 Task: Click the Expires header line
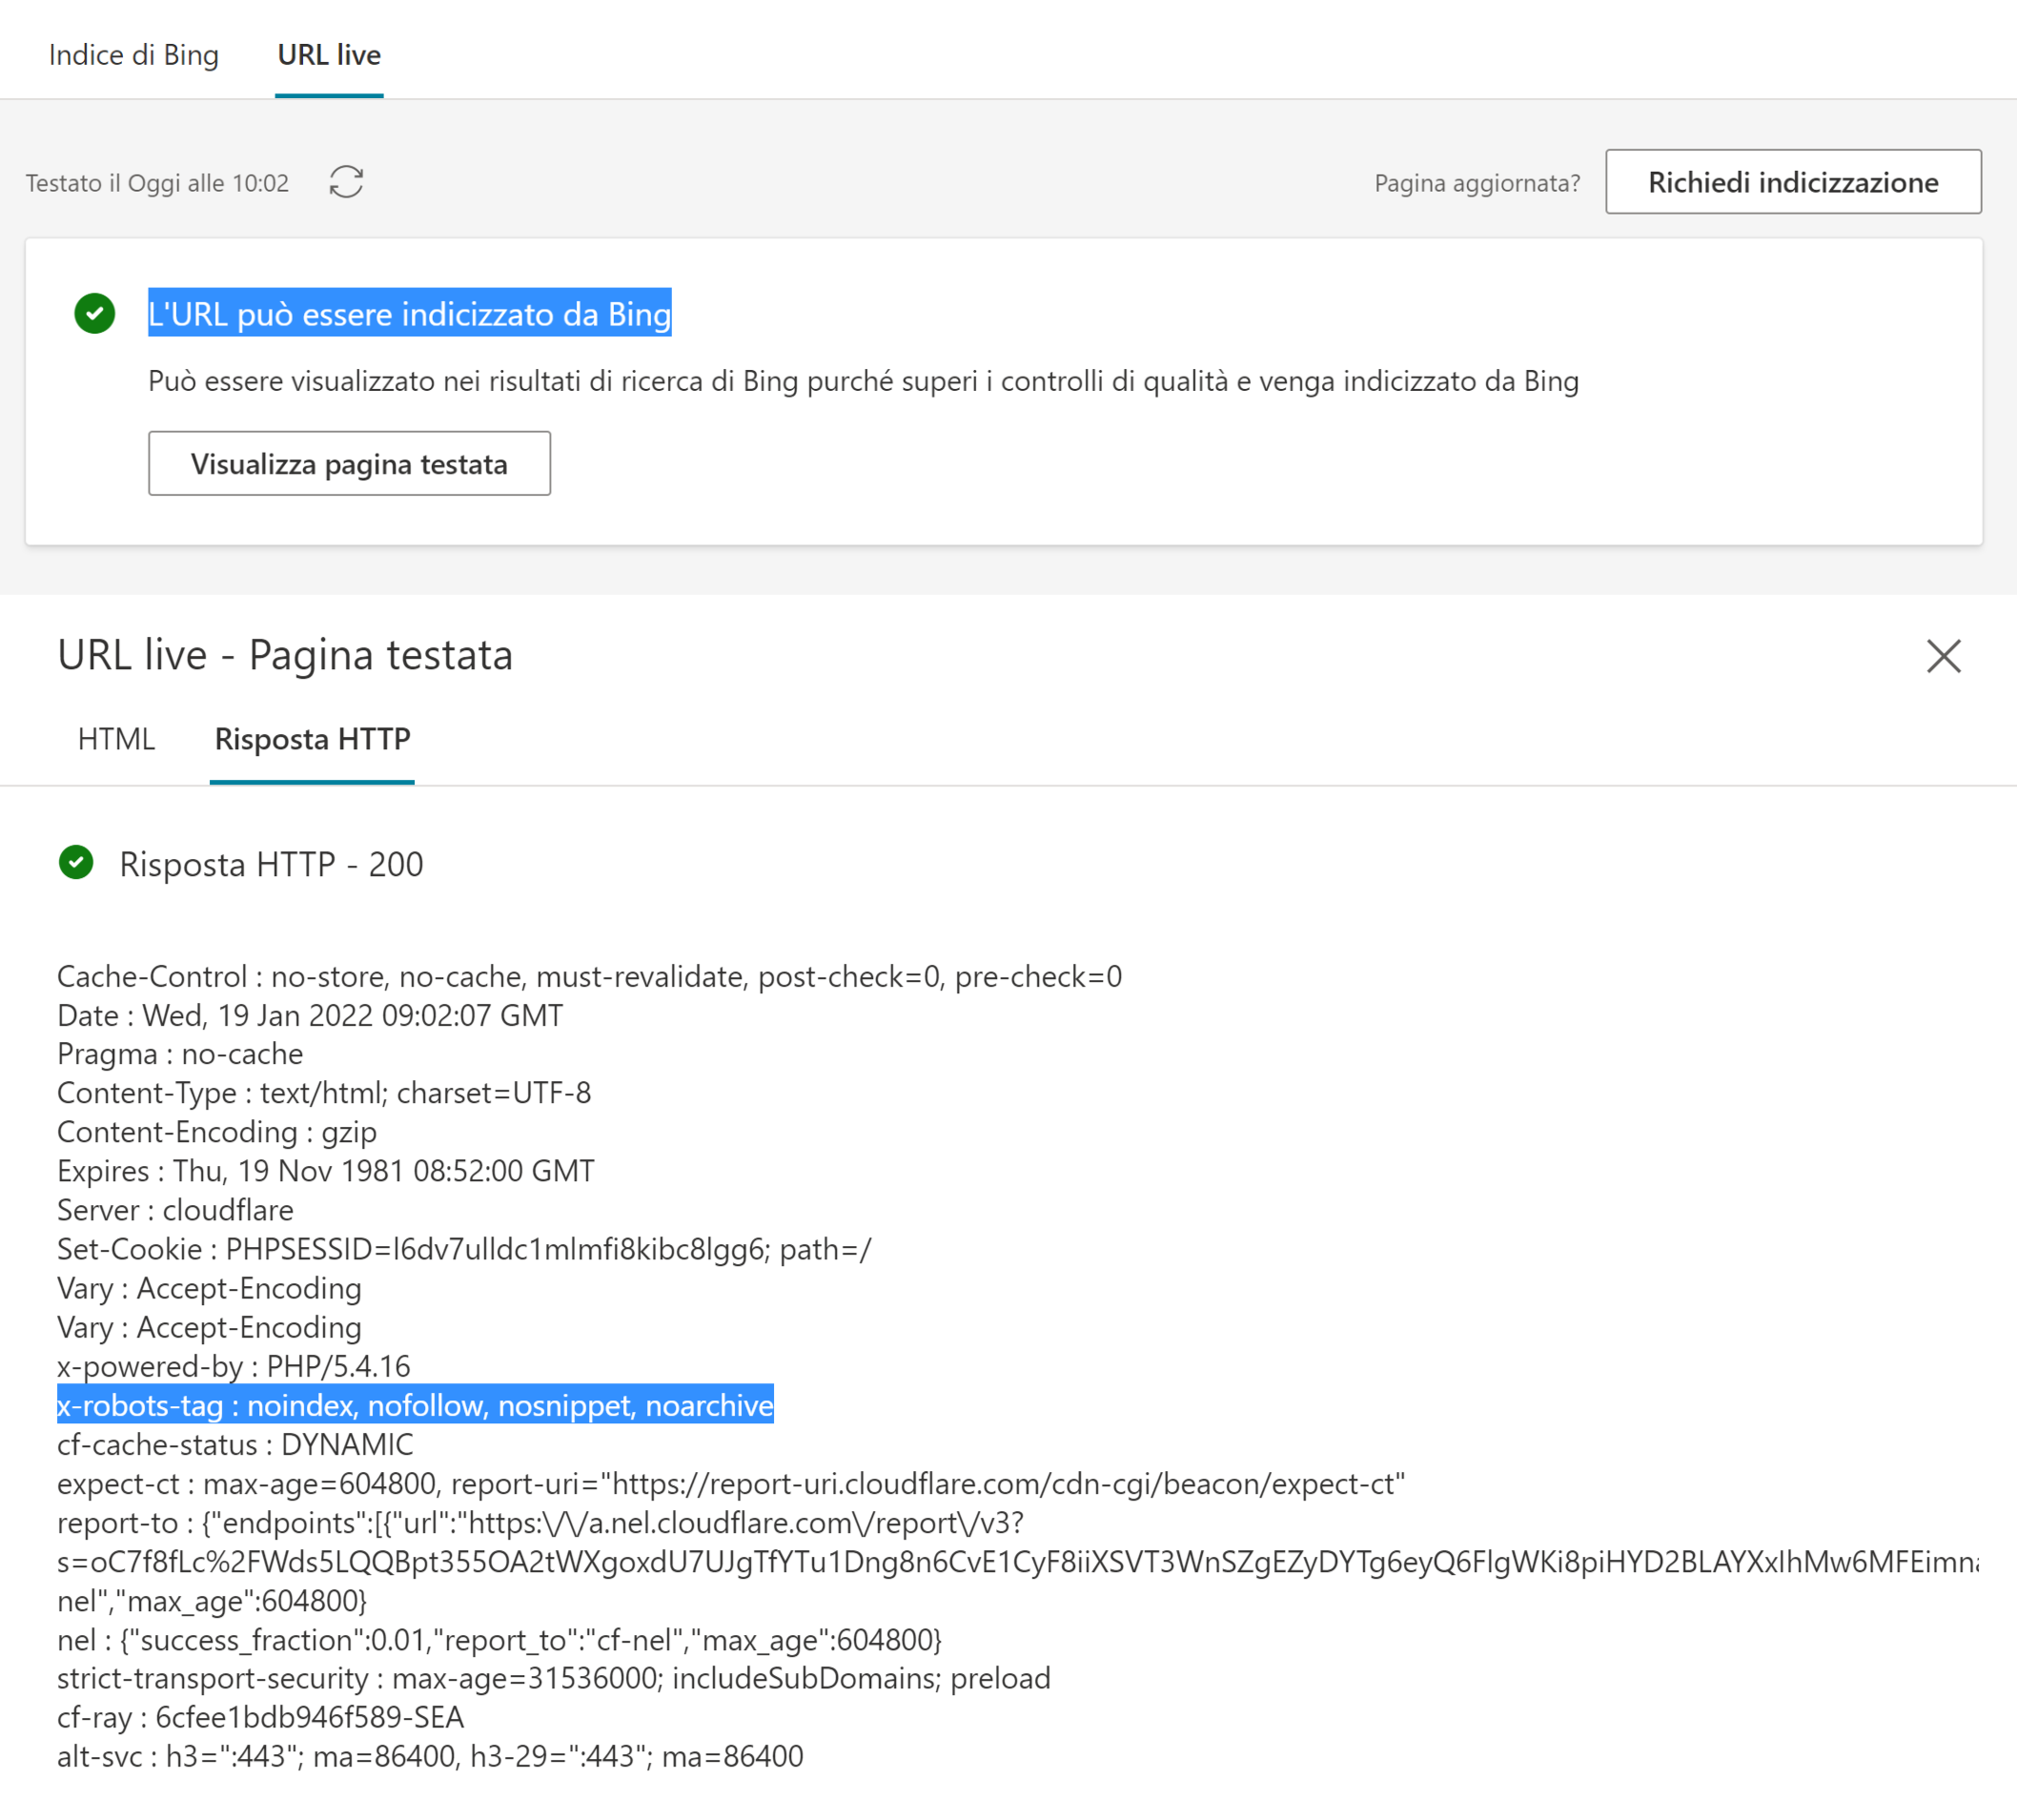pyautogui.click(x=326, y=1171)
